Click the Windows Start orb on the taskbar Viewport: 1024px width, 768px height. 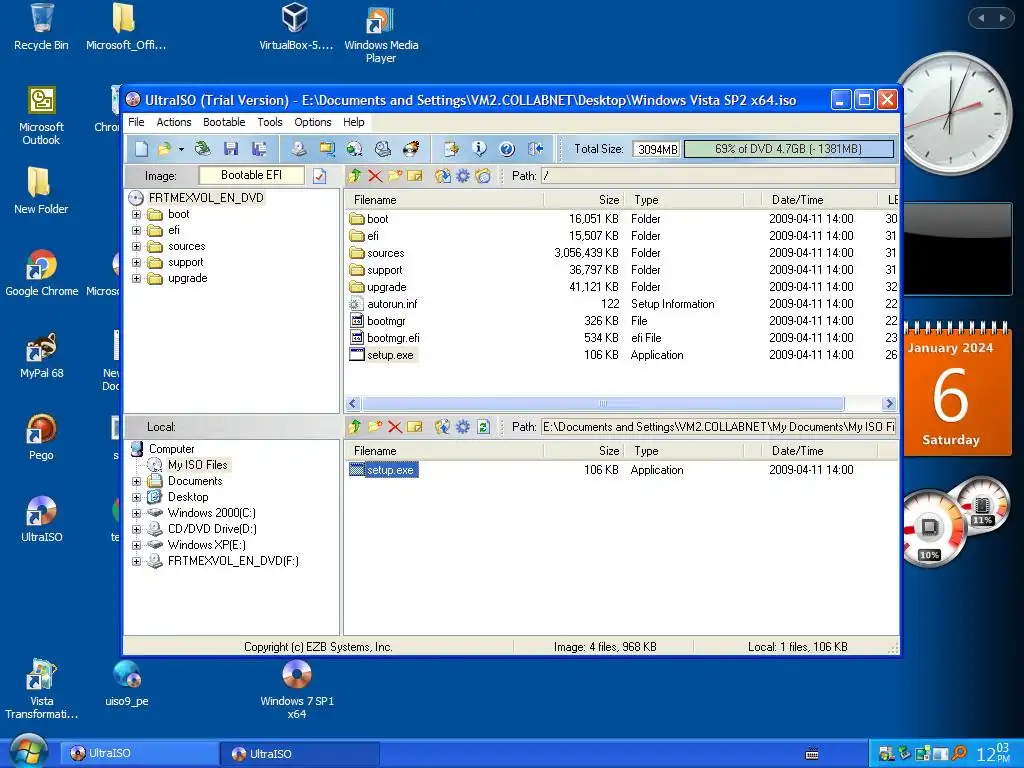click(x=28, y=751)
